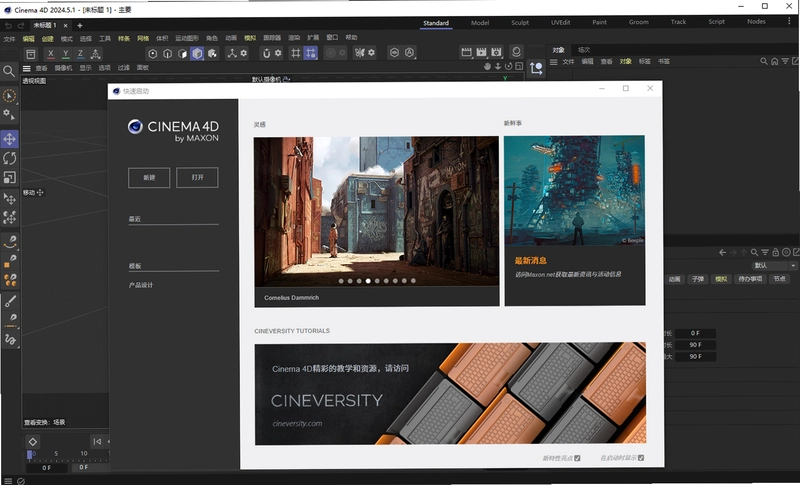The height and width of the screenshot is (485, 800).
Task: Click the 最新消息 news heading
Action: click(531, 261)
